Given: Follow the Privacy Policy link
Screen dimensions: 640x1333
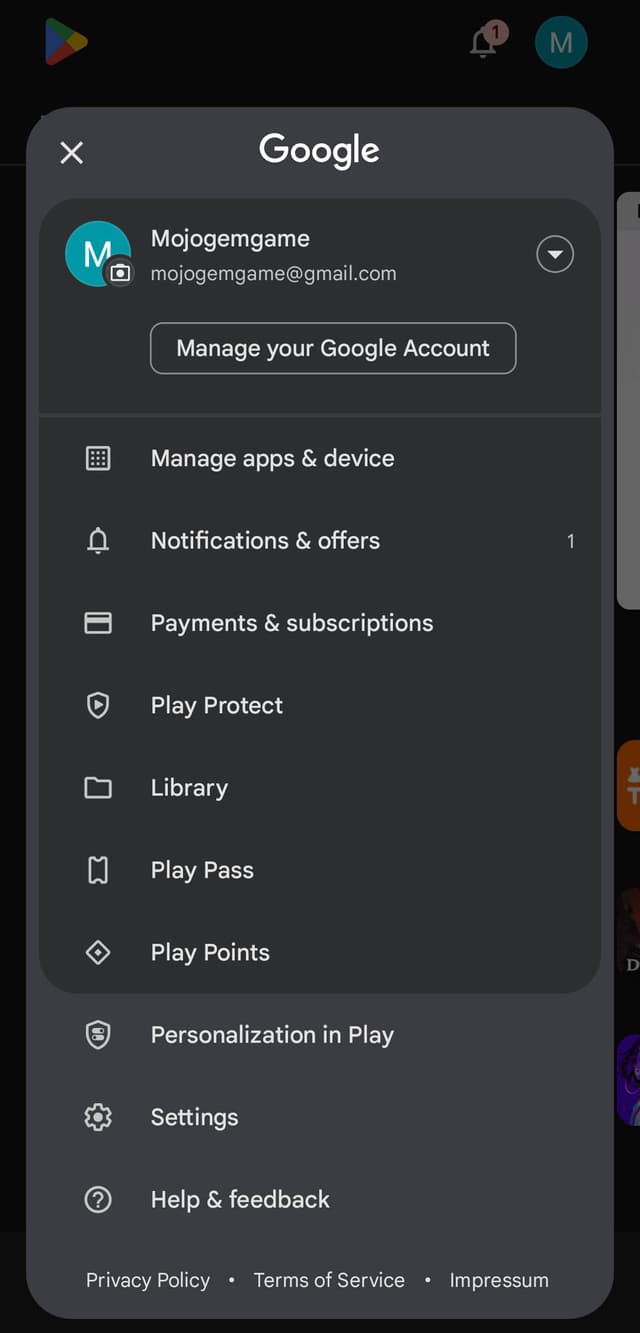Looking at the screenshot, I should [x=148, y=1280].
